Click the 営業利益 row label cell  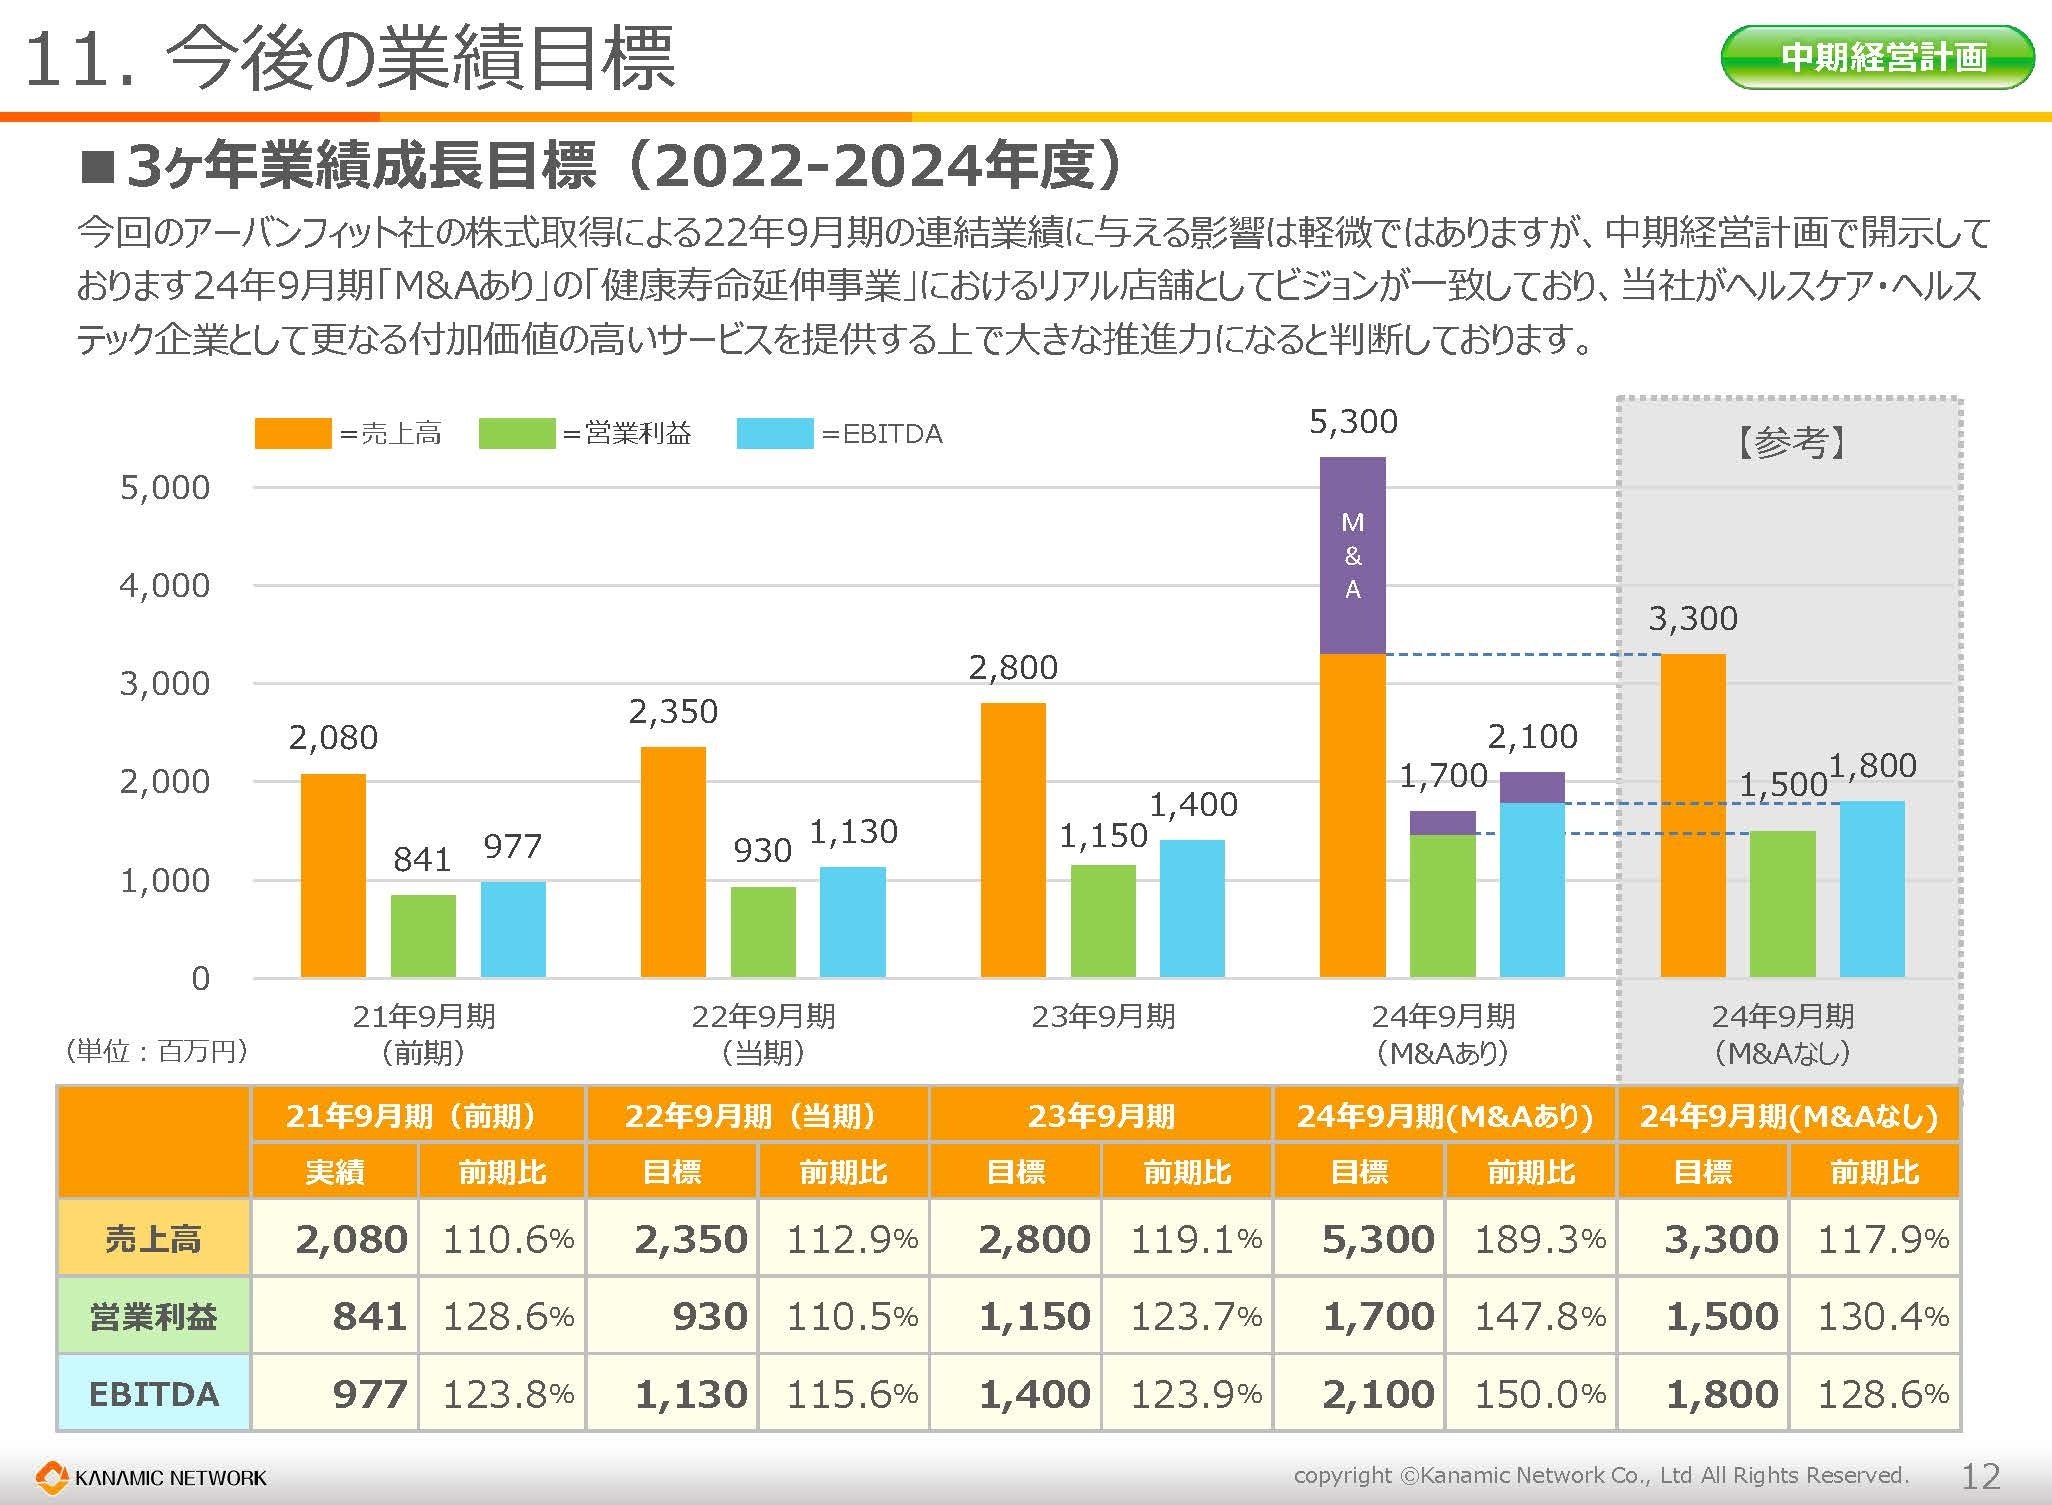153,1316
